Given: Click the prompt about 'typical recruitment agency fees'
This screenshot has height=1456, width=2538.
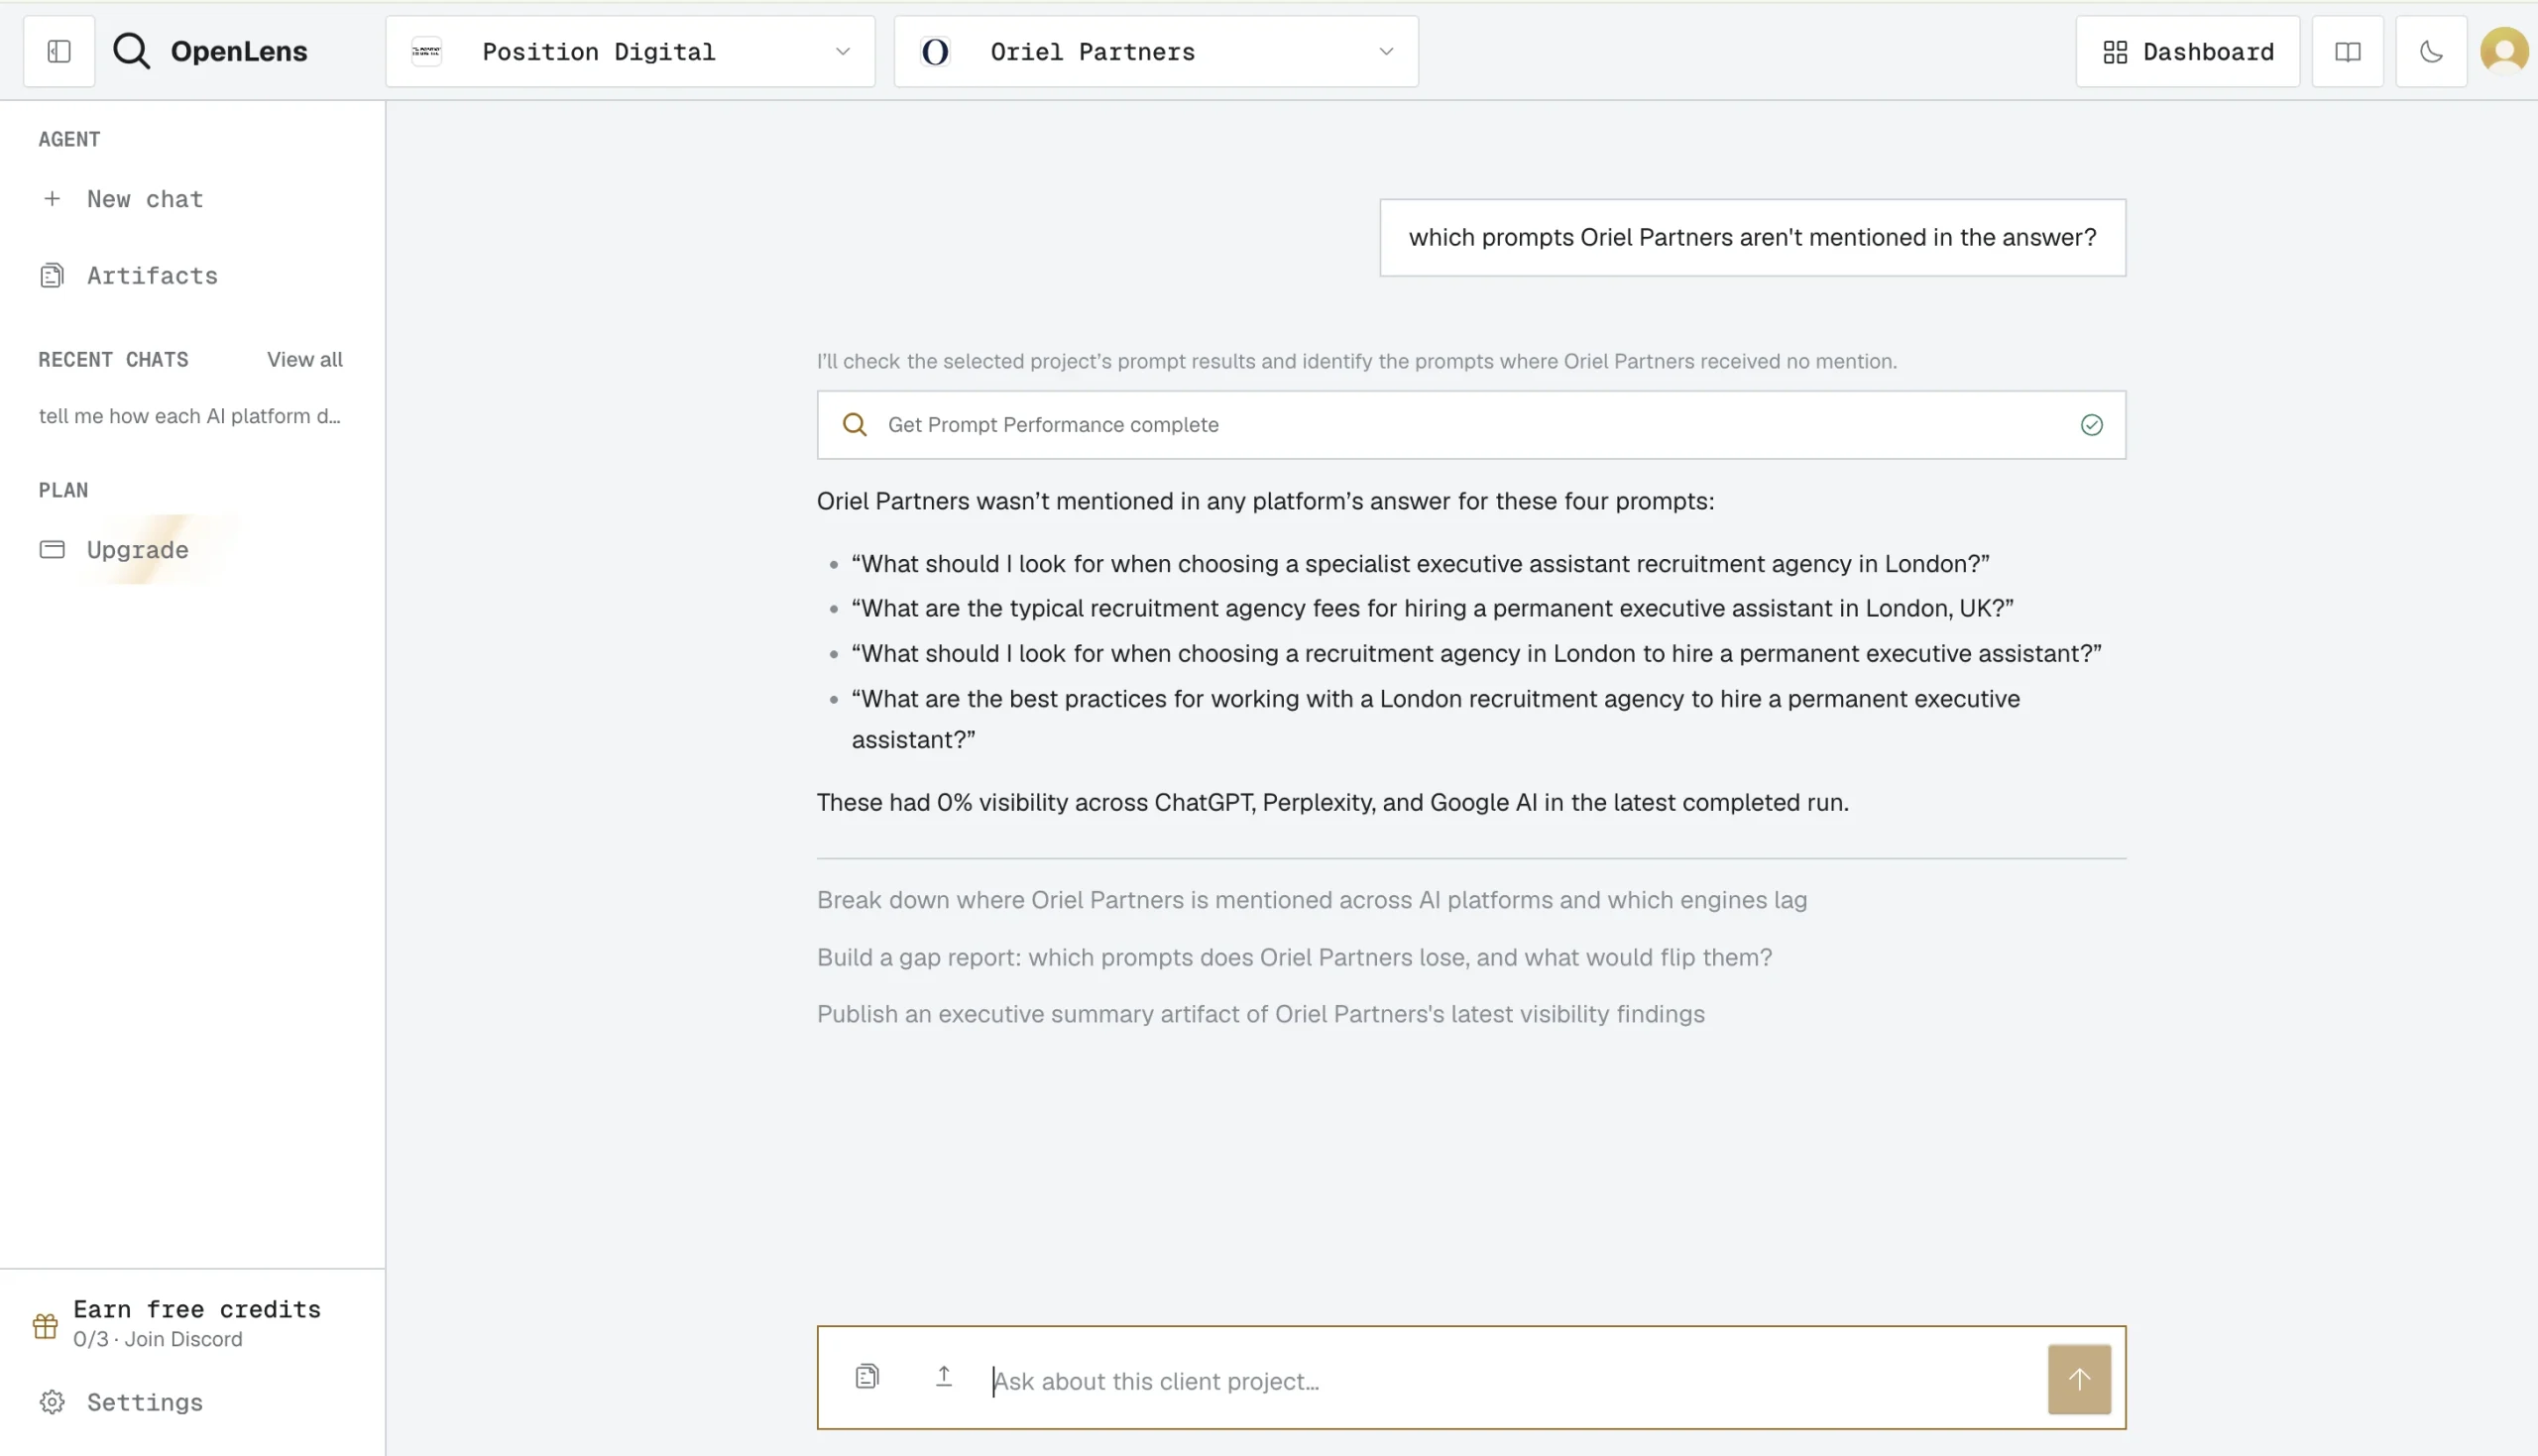Looking at the screenshot, I should pyautogui.click(x=1432, y=608).
